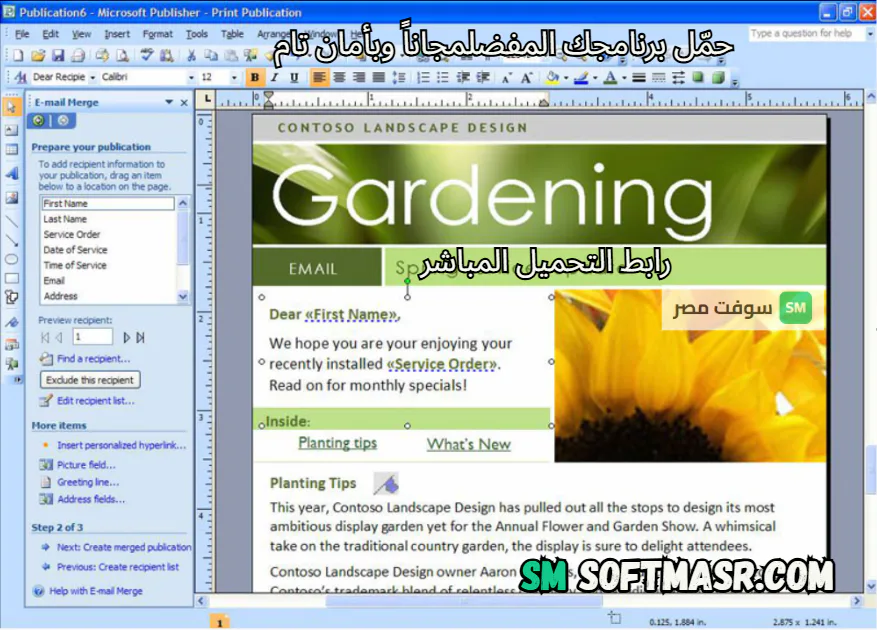This screenshot has height=630, width=877.
Task: Toggle Align Left text alignment
Action: click(x=319, y=77)
